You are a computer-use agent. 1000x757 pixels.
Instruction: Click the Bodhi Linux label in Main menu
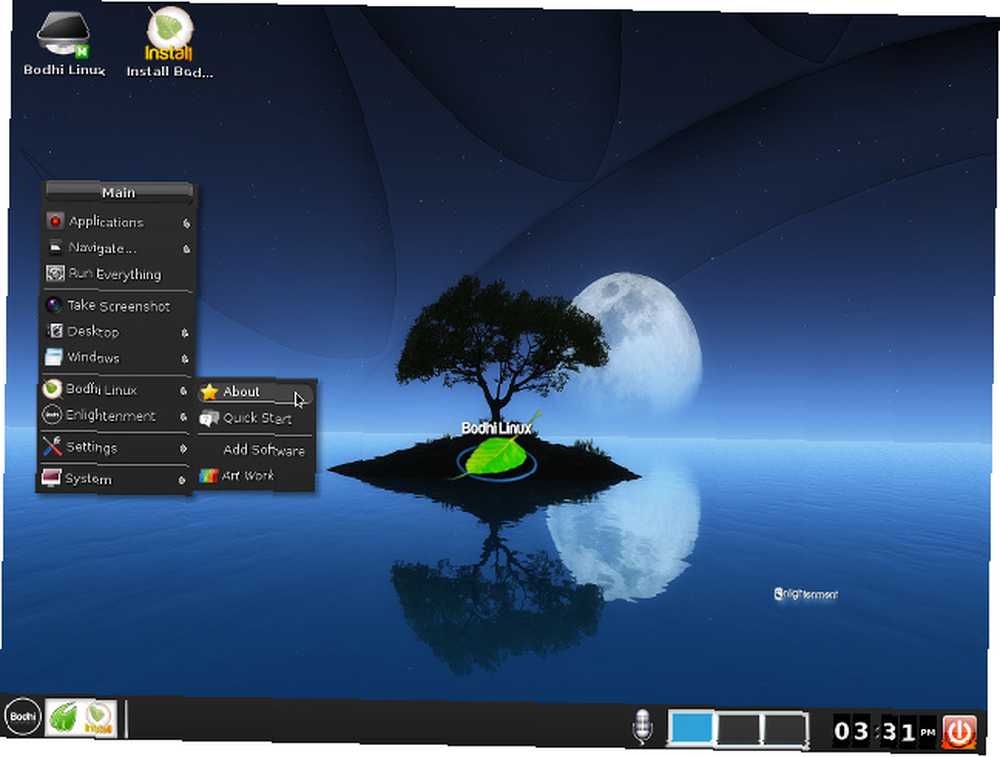101,389
